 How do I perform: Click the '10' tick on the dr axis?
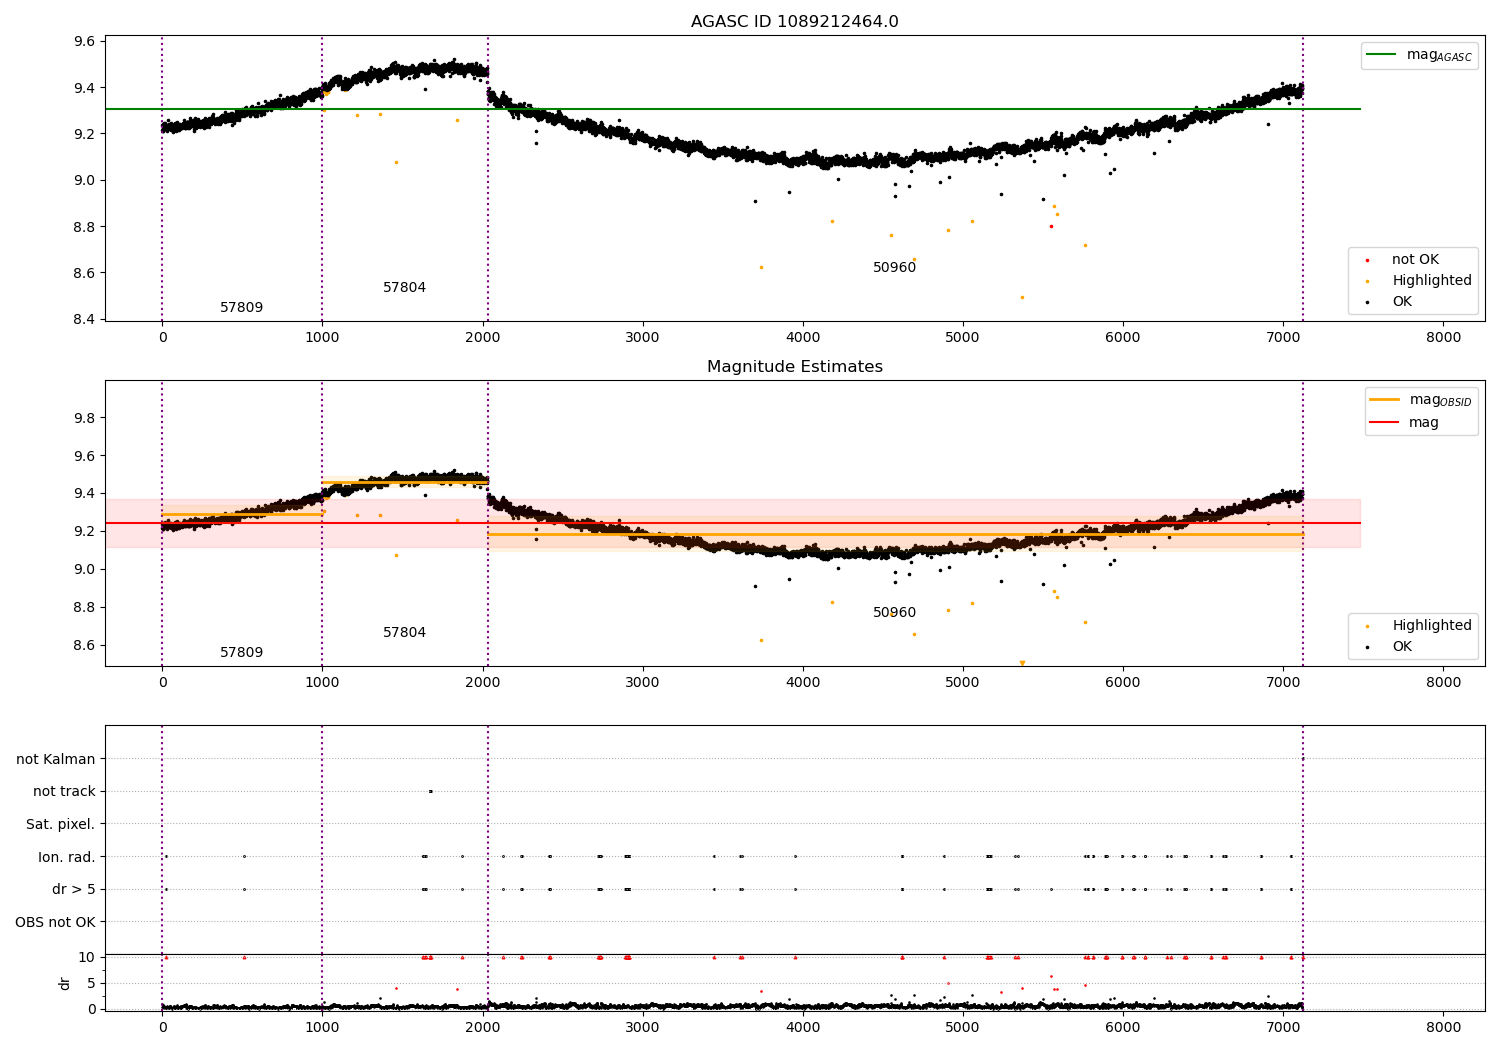[87, 957]
